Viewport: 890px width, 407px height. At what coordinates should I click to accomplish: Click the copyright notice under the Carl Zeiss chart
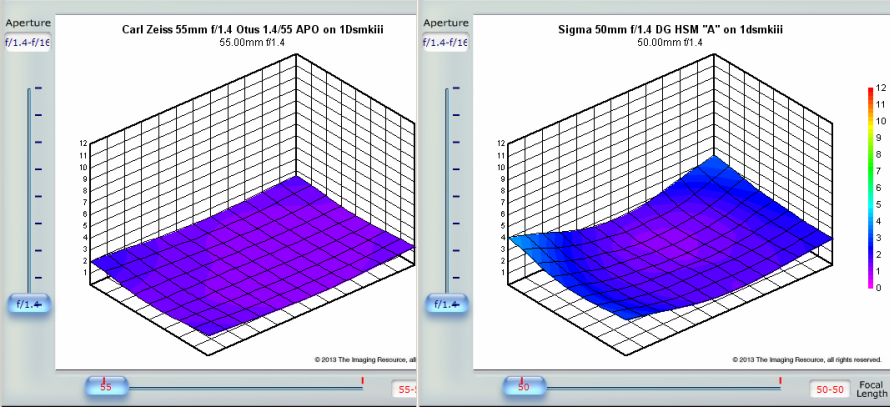(x=366, y=359)
